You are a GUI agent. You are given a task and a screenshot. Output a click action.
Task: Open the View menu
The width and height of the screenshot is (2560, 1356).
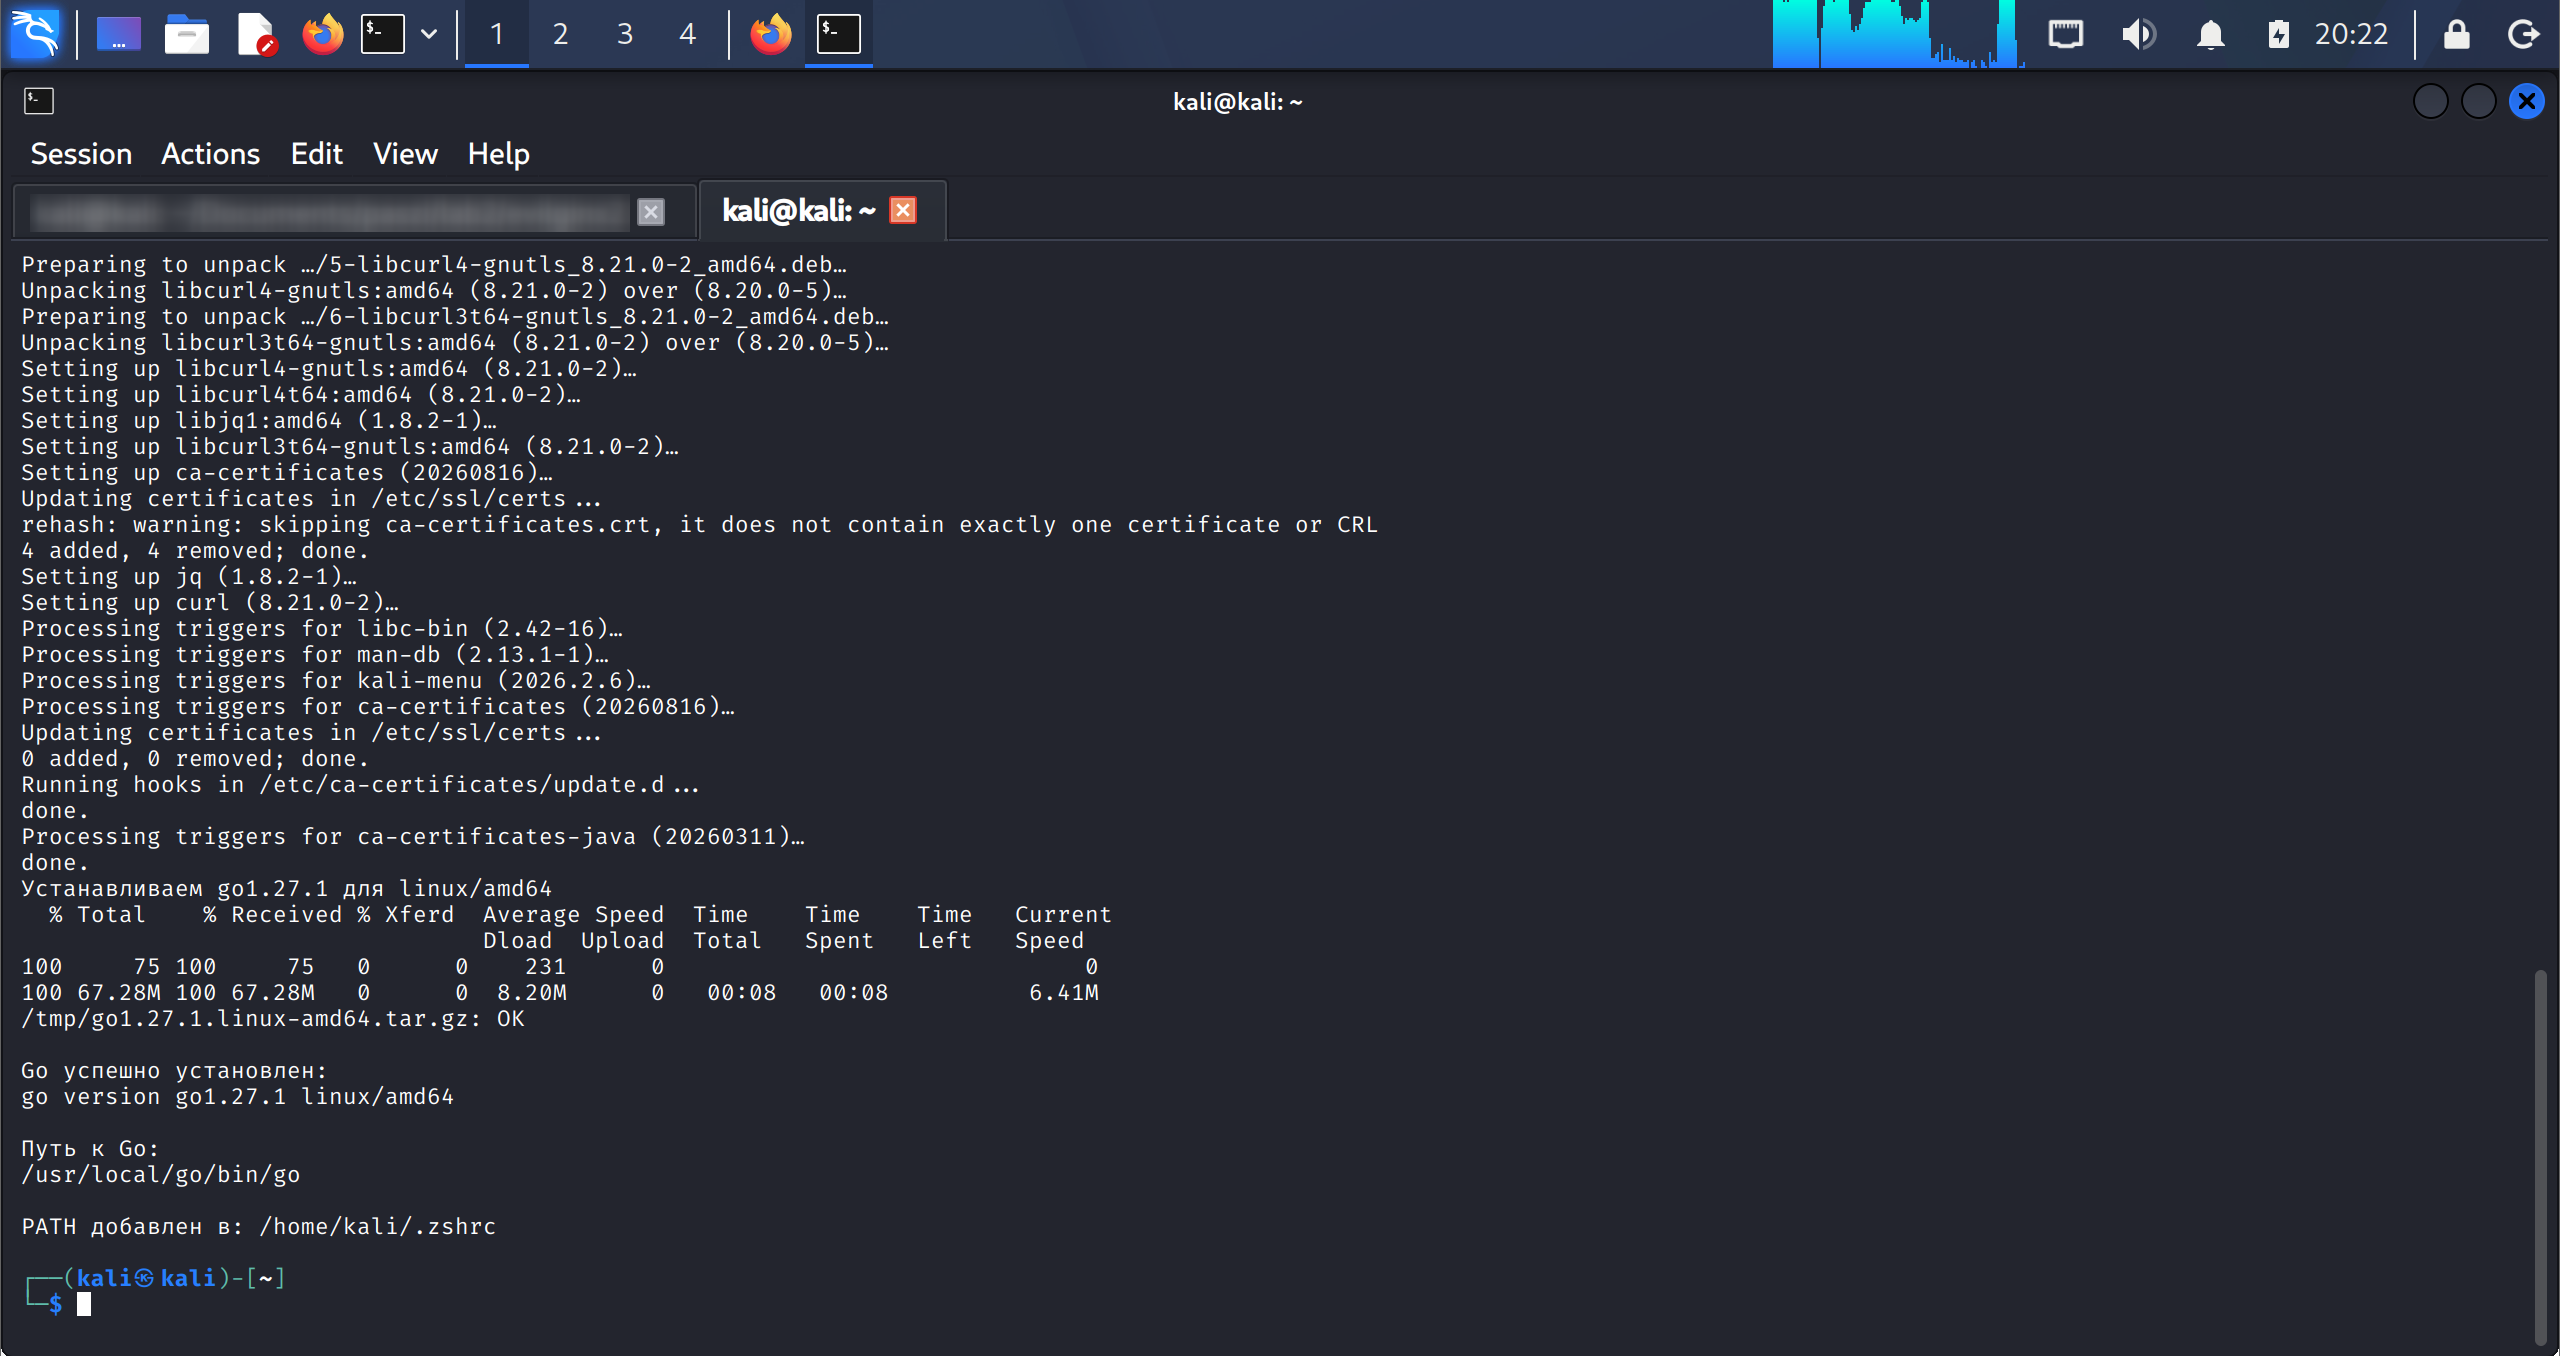coord(405,154)
